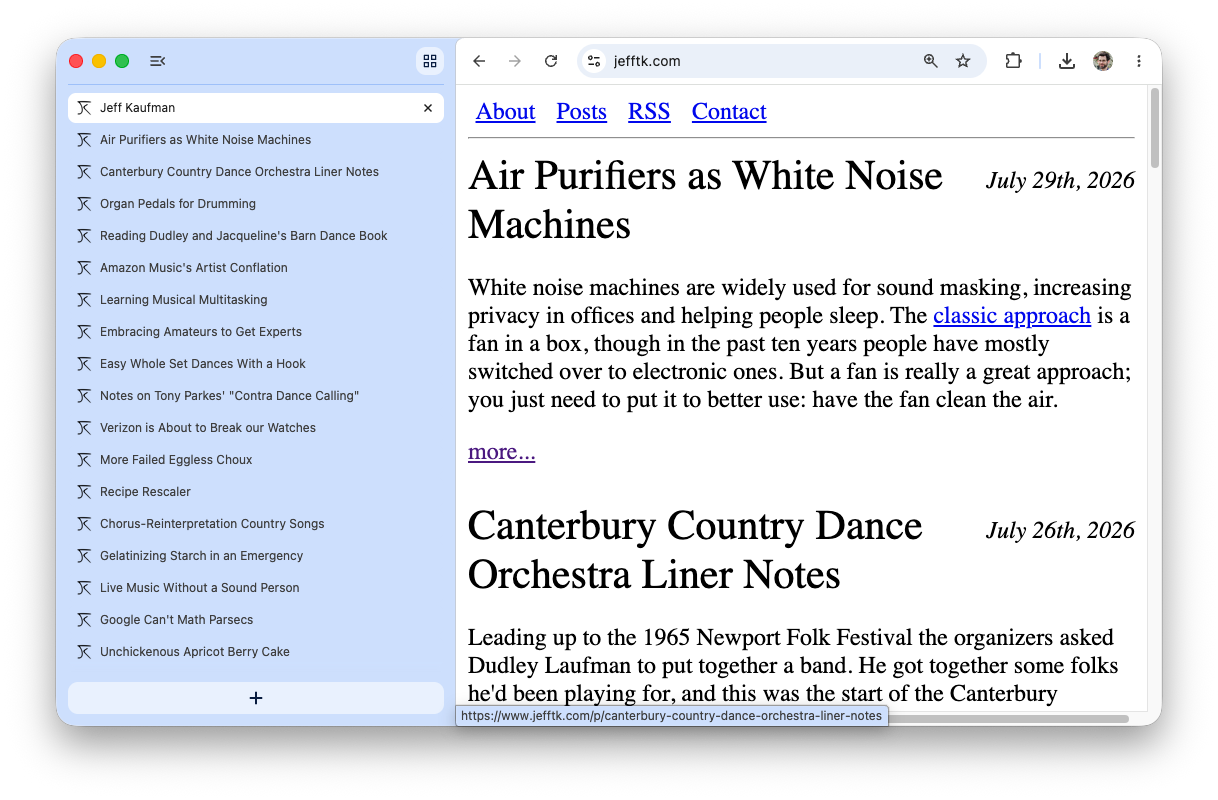Switch to Reading Dudley and Jacqueline's Barn Dance Book tab
Screen dimensions: 1218x800
(256, 236)
